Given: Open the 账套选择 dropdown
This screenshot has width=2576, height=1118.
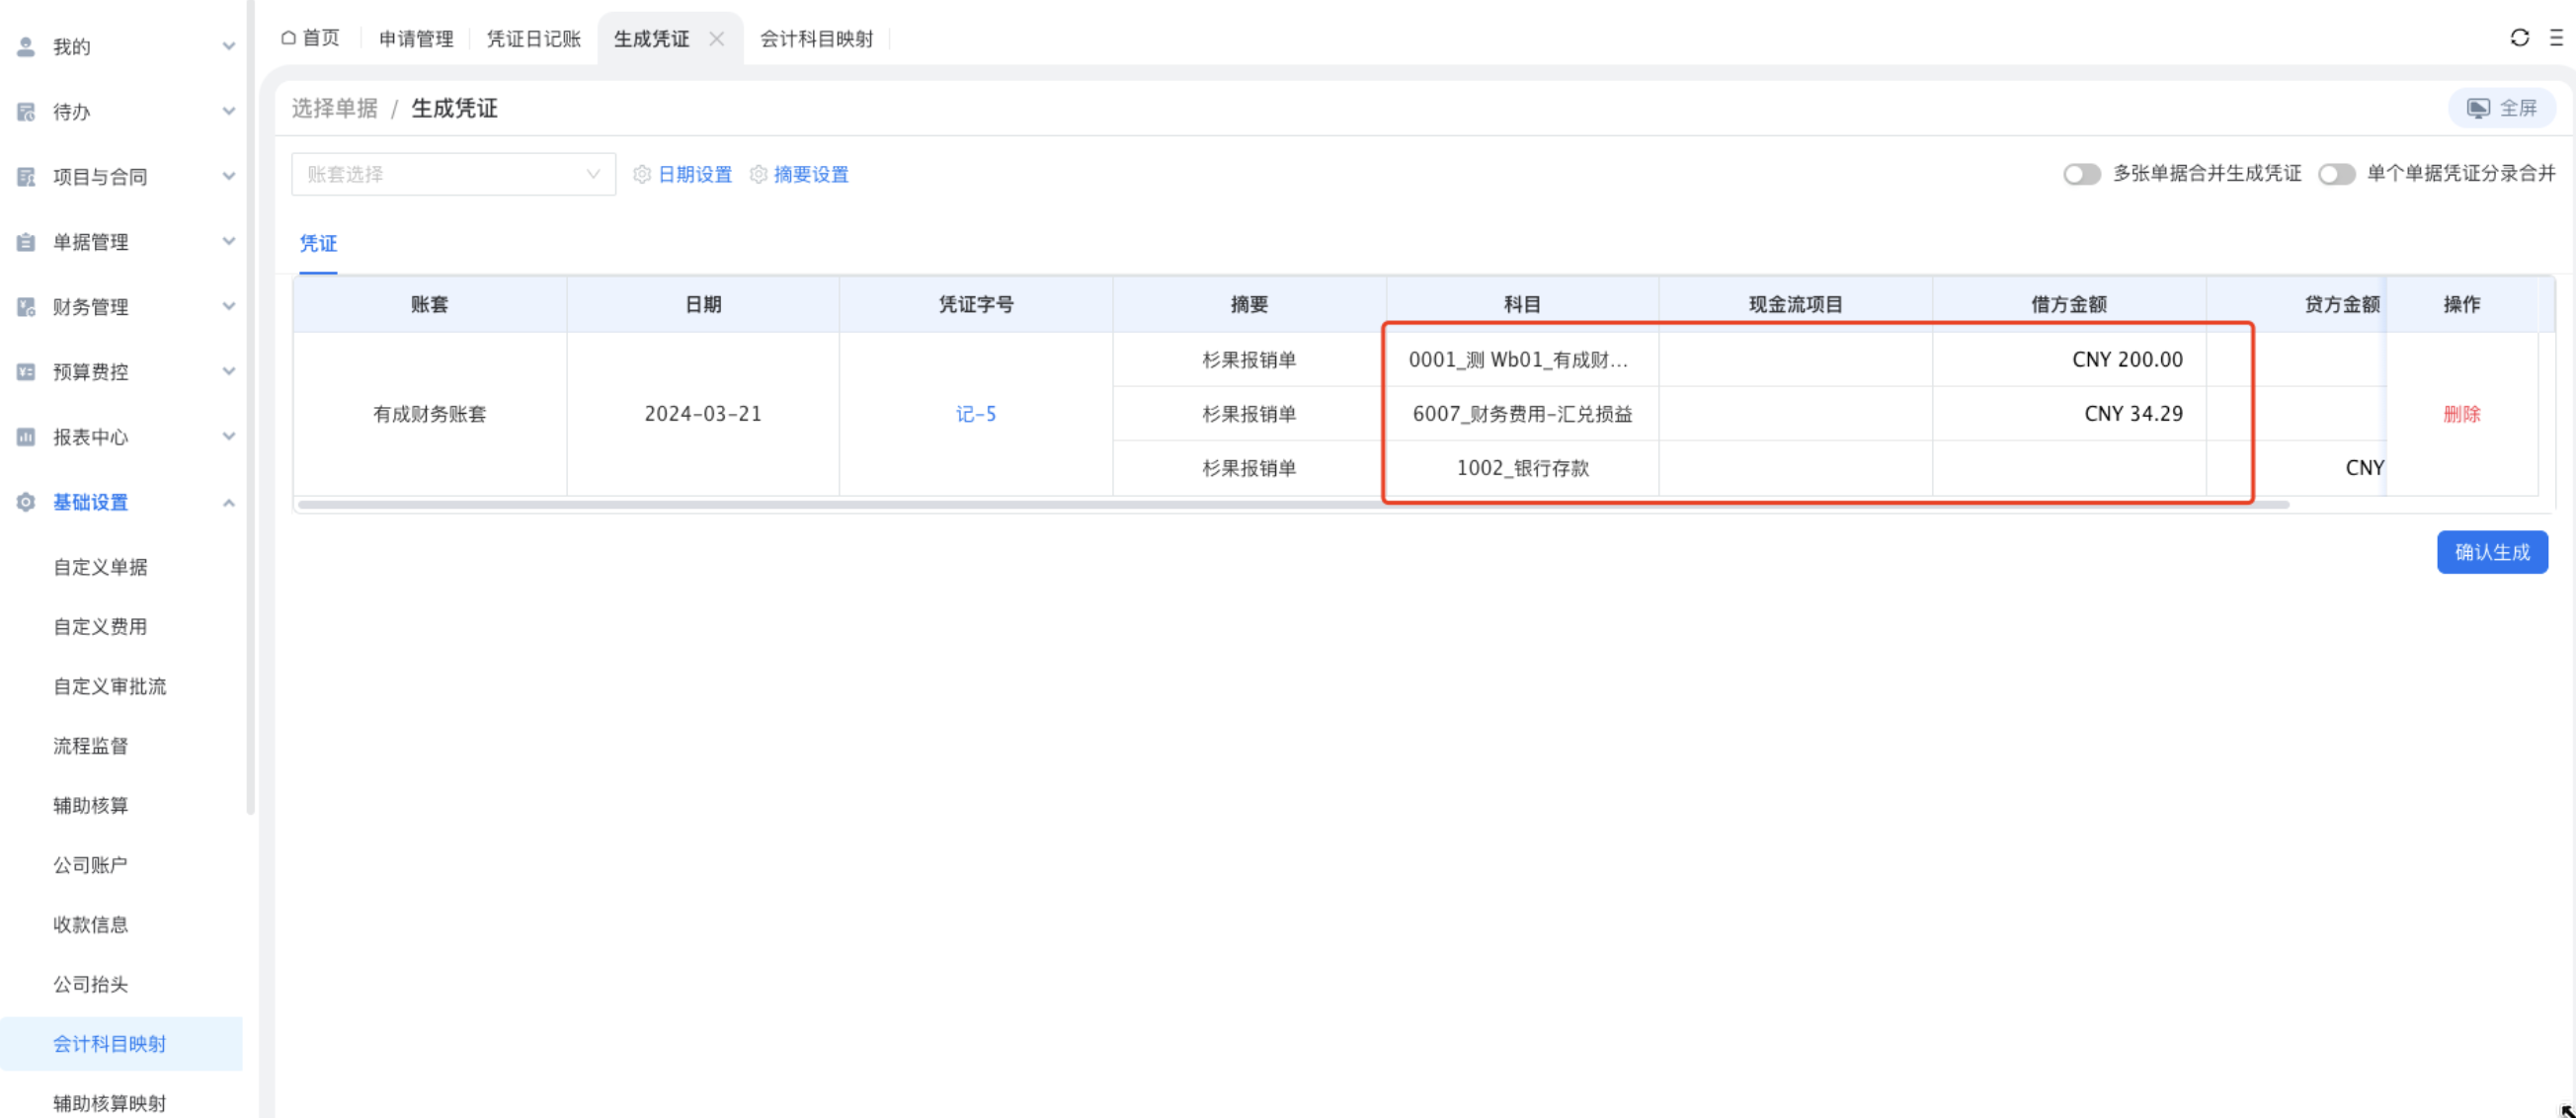Looking at the screenshot, I should pos(453,174).
